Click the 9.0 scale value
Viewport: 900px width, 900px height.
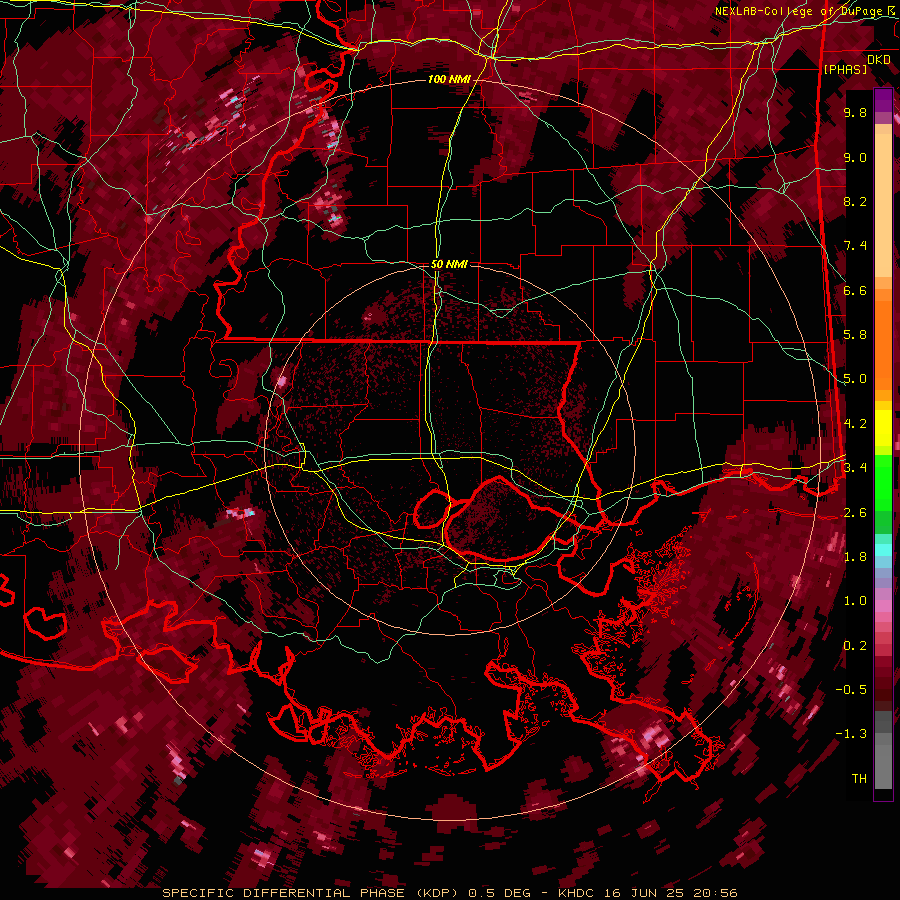click(855, 157)
